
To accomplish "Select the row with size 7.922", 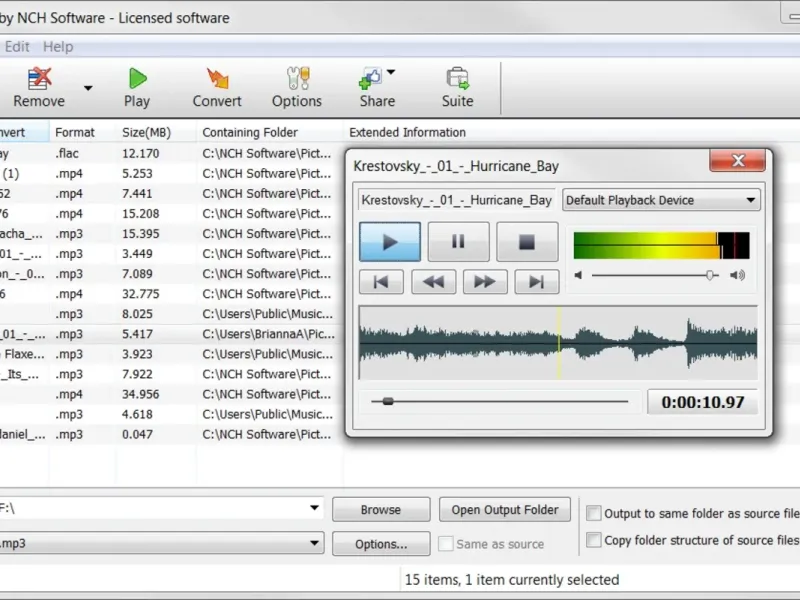I will click(171, 374).
